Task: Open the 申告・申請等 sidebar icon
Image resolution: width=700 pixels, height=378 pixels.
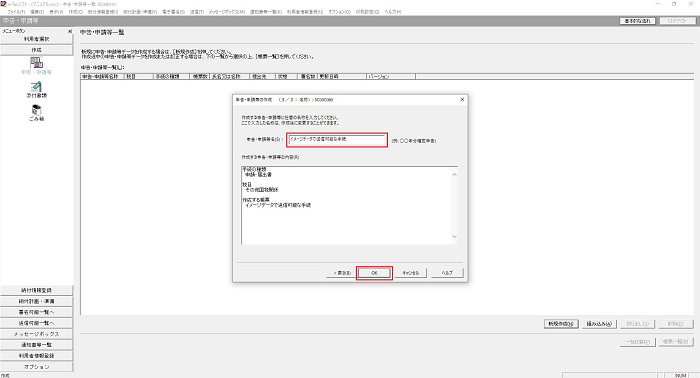Action: (x=36, y=66)
